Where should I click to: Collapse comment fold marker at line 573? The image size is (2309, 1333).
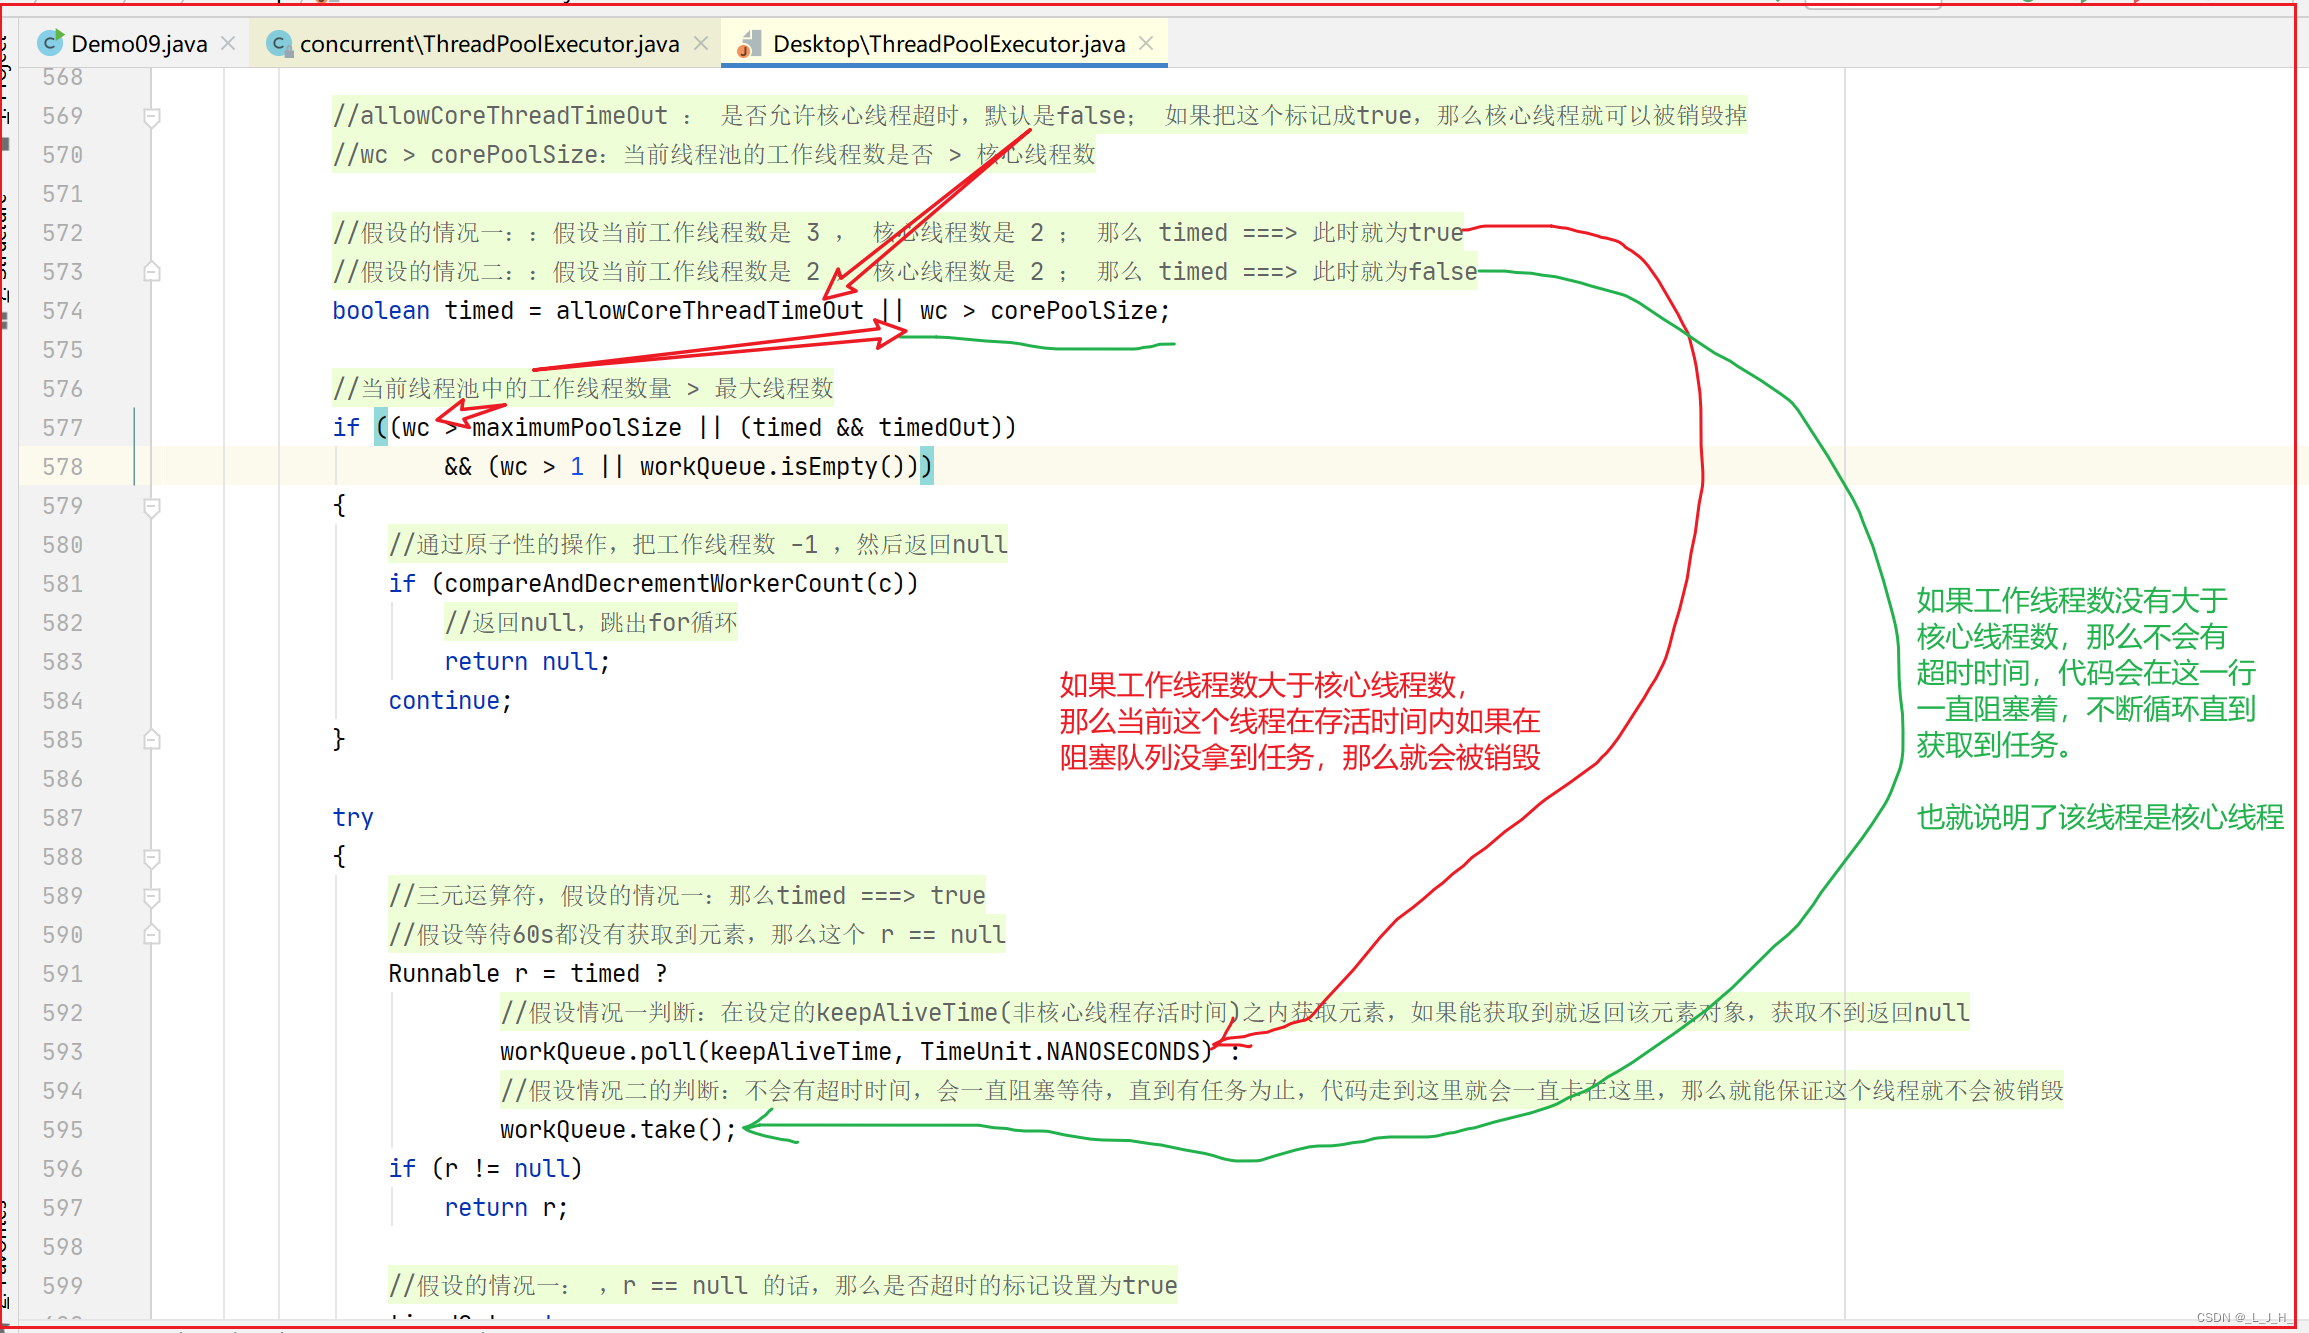pyautogui.click(x=152, y=271)
